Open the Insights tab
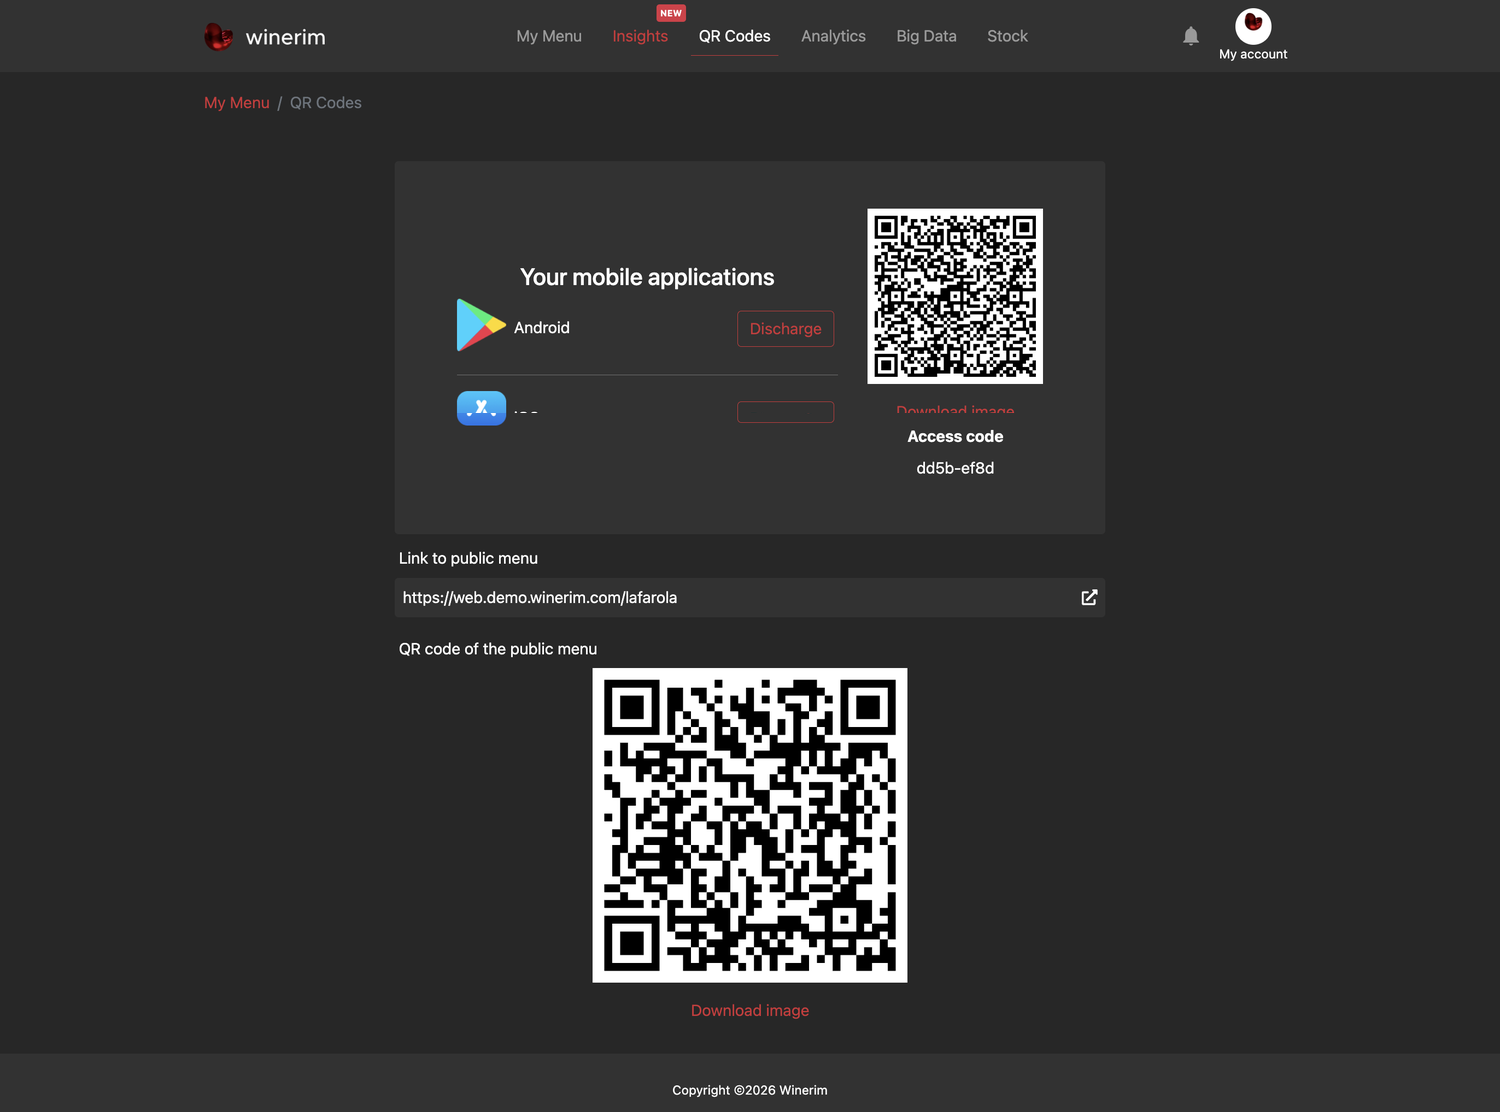 click(x=640, y=36)
